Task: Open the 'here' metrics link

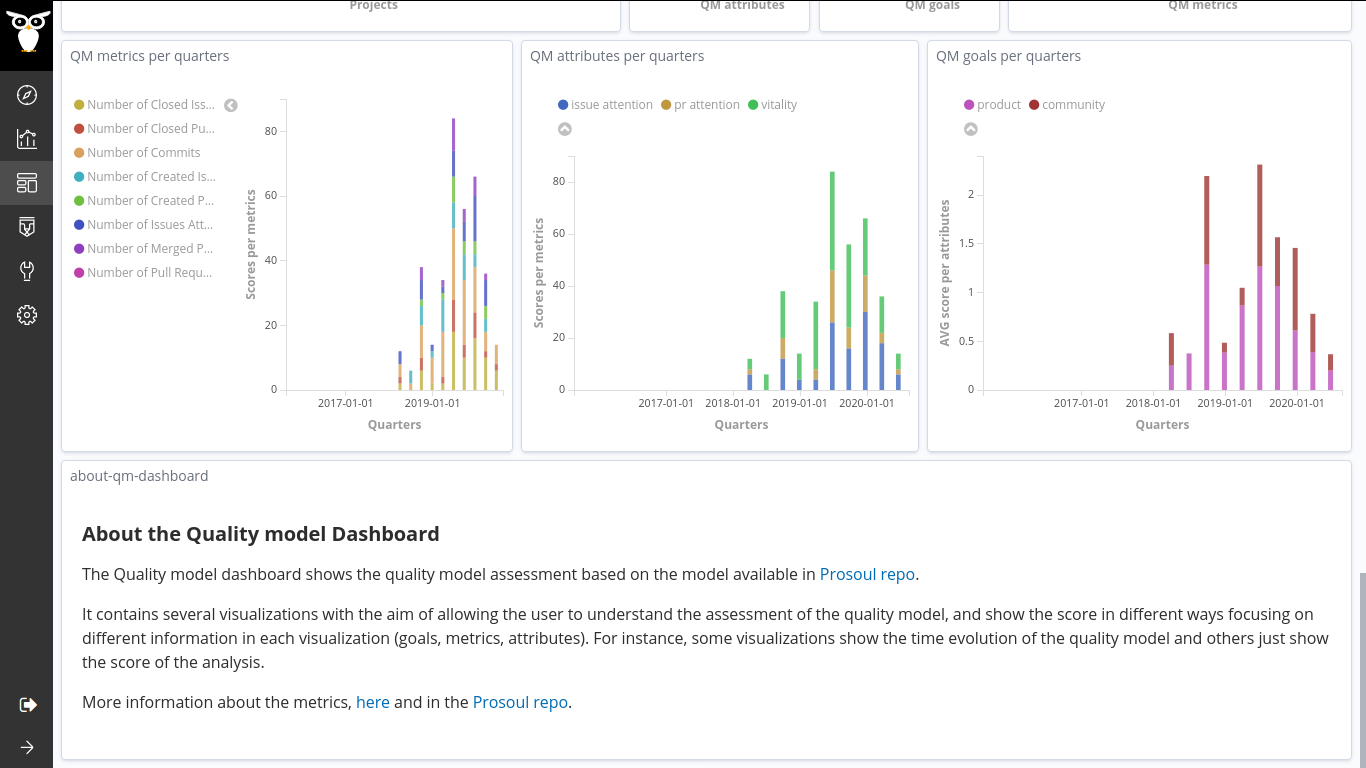Action: click(373, 702)
